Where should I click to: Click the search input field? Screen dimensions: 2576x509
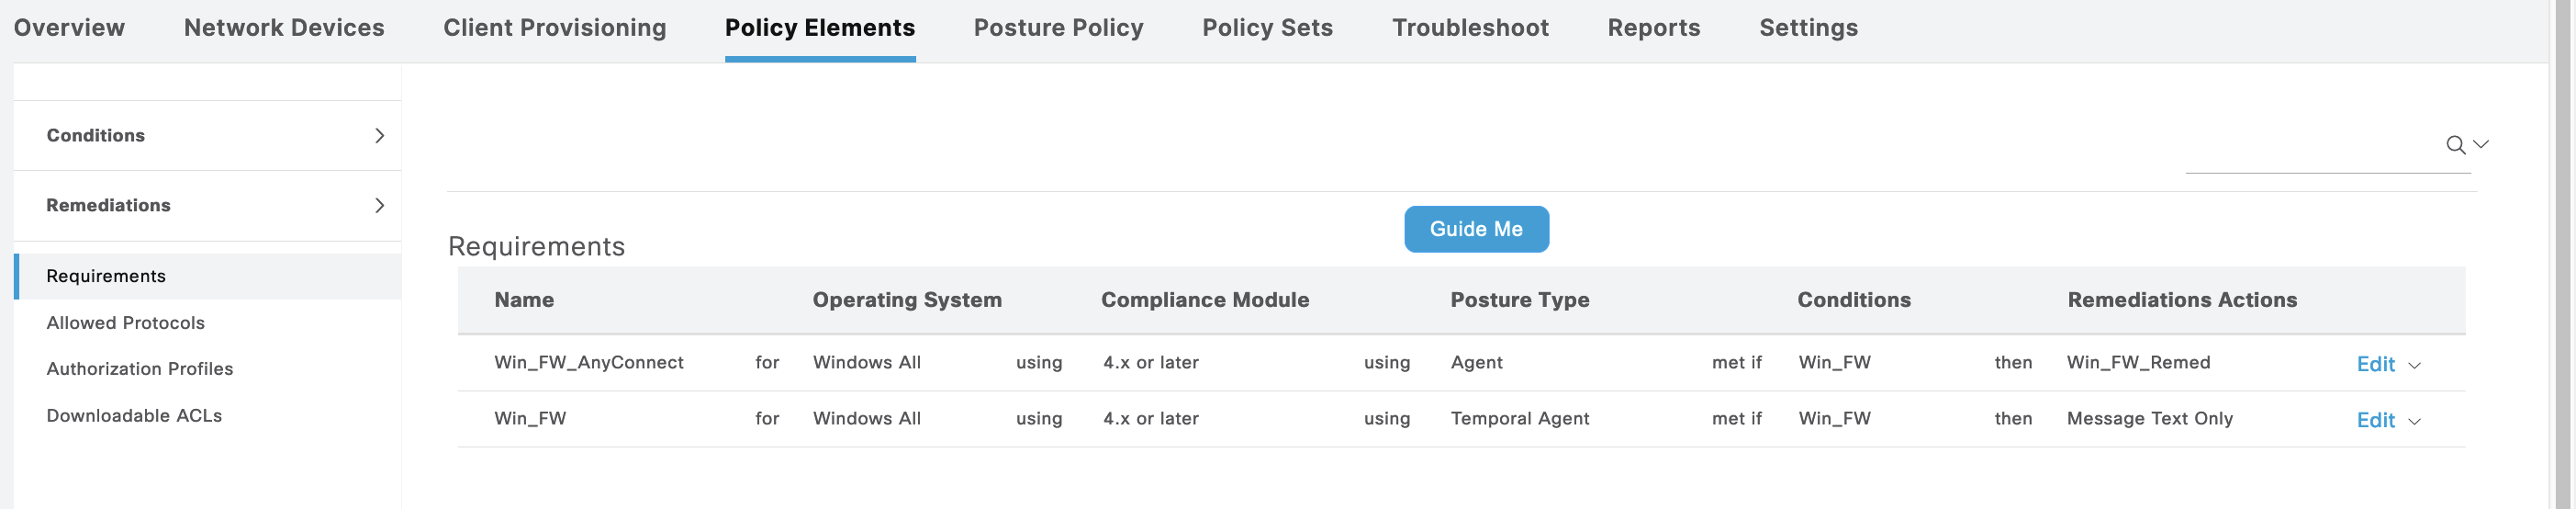click(x=2310, y=150)
